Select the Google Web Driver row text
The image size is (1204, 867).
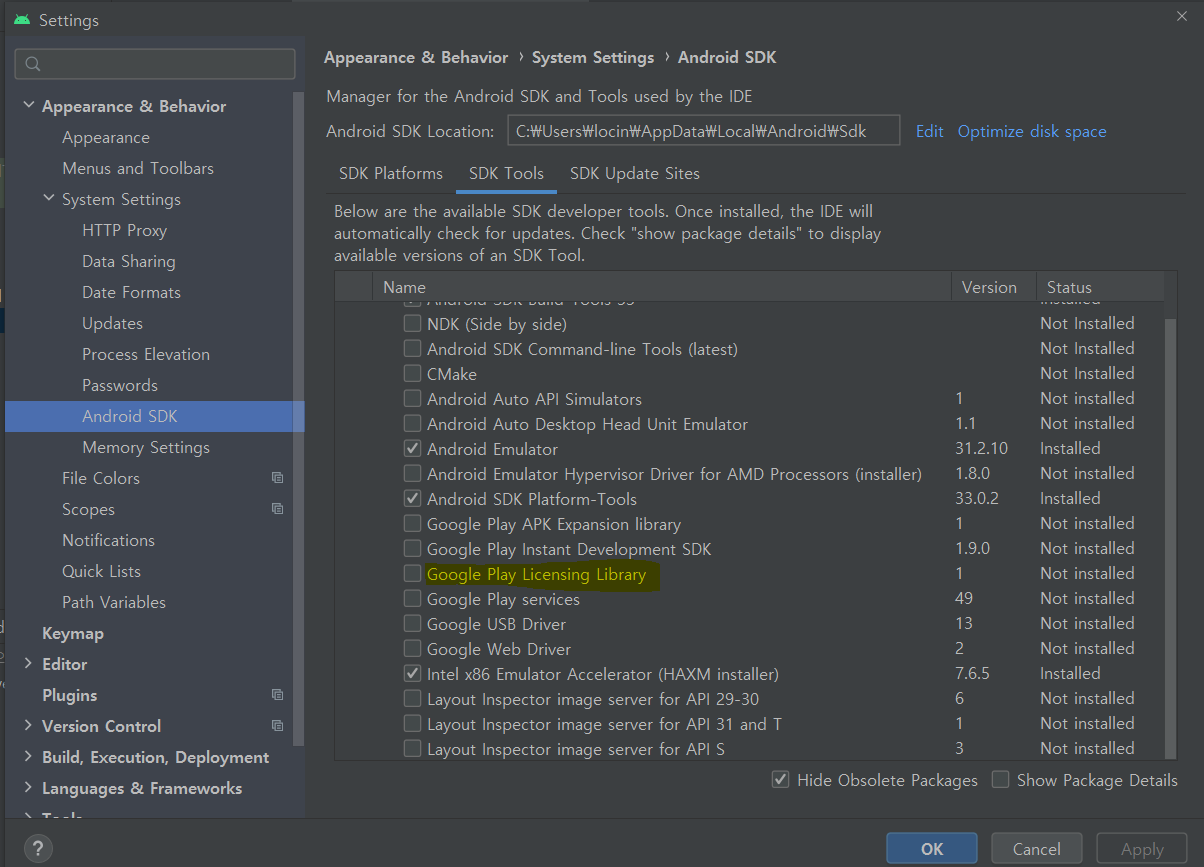499,649
